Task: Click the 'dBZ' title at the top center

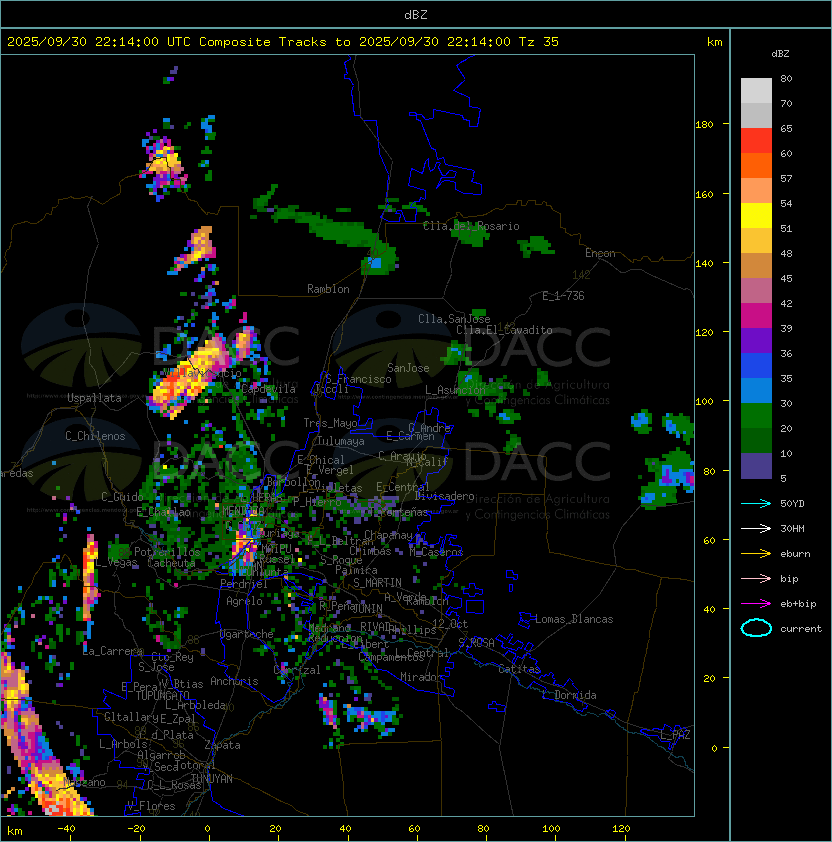Action: click(x=416, y=14)
